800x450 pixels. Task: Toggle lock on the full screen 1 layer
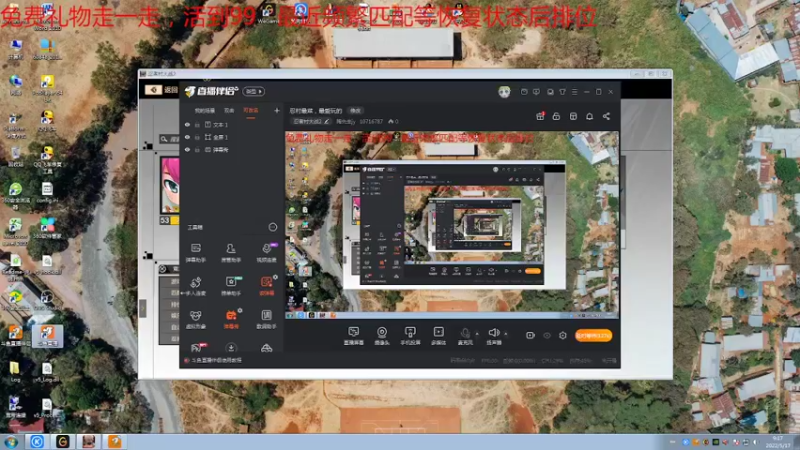click(197, 137)
